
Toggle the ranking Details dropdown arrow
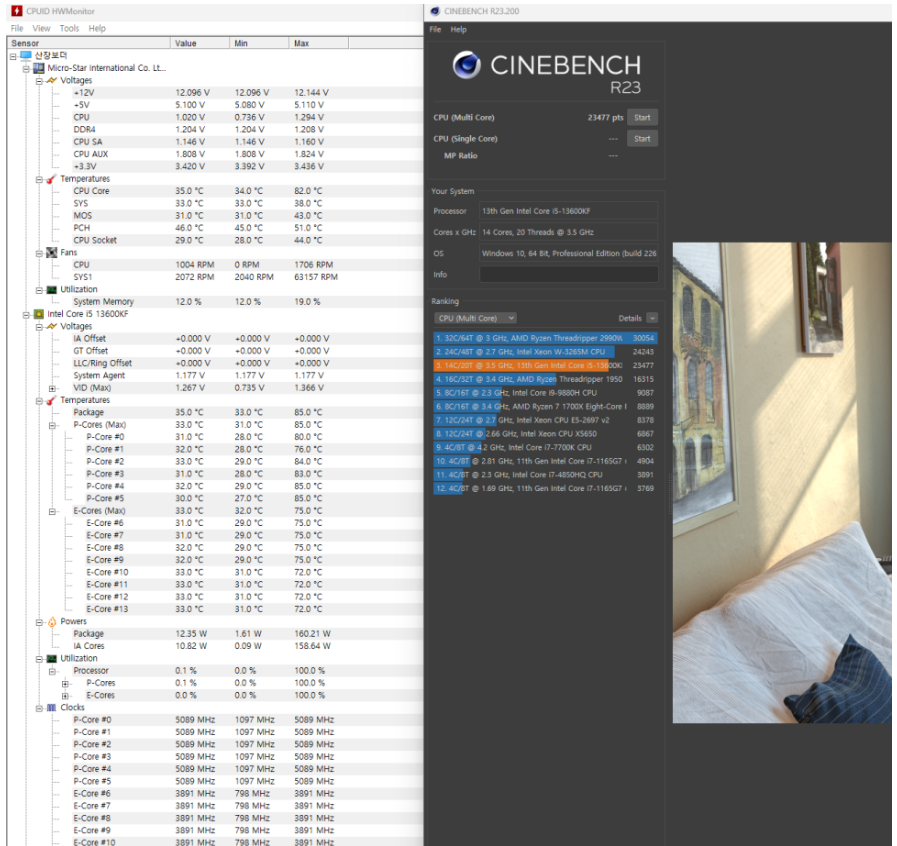pyautogui.click(x=652, y=318)
